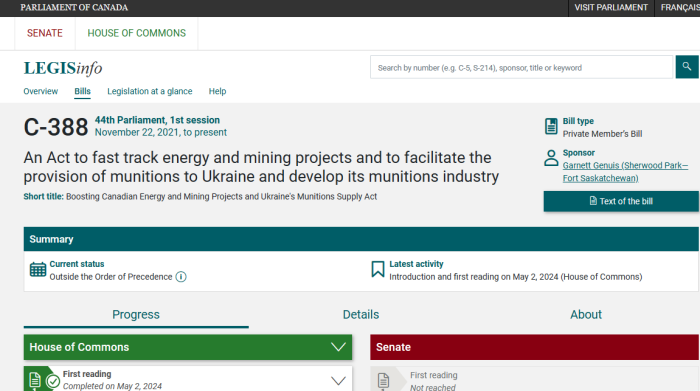This screenshot has height=391, width=700.
Task: Click the Sponsor person icon
Action: [551, 158]
